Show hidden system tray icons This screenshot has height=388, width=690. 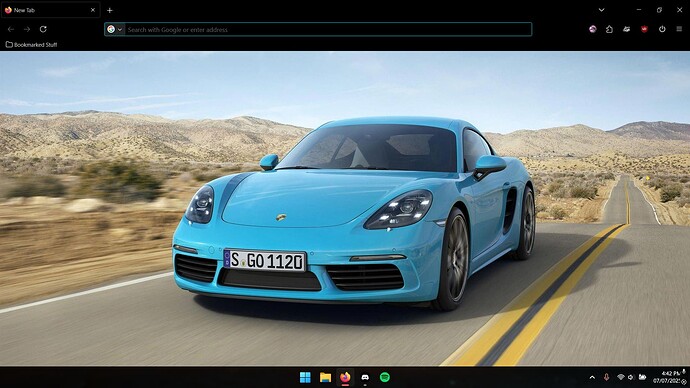coord(592,377)
